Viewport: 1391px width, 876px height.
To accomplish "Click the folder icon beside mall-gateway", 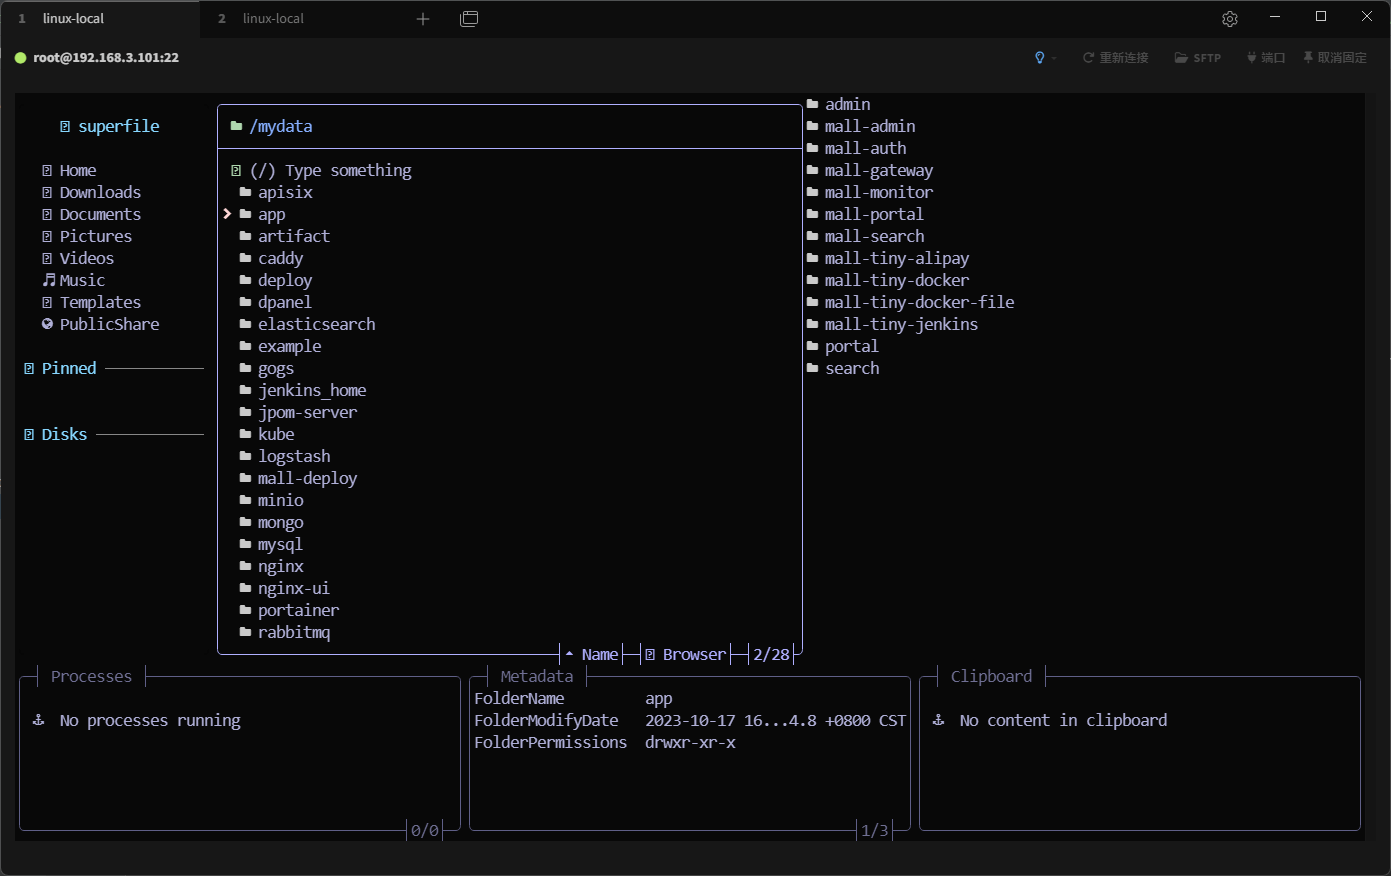I will coord(813,170).
